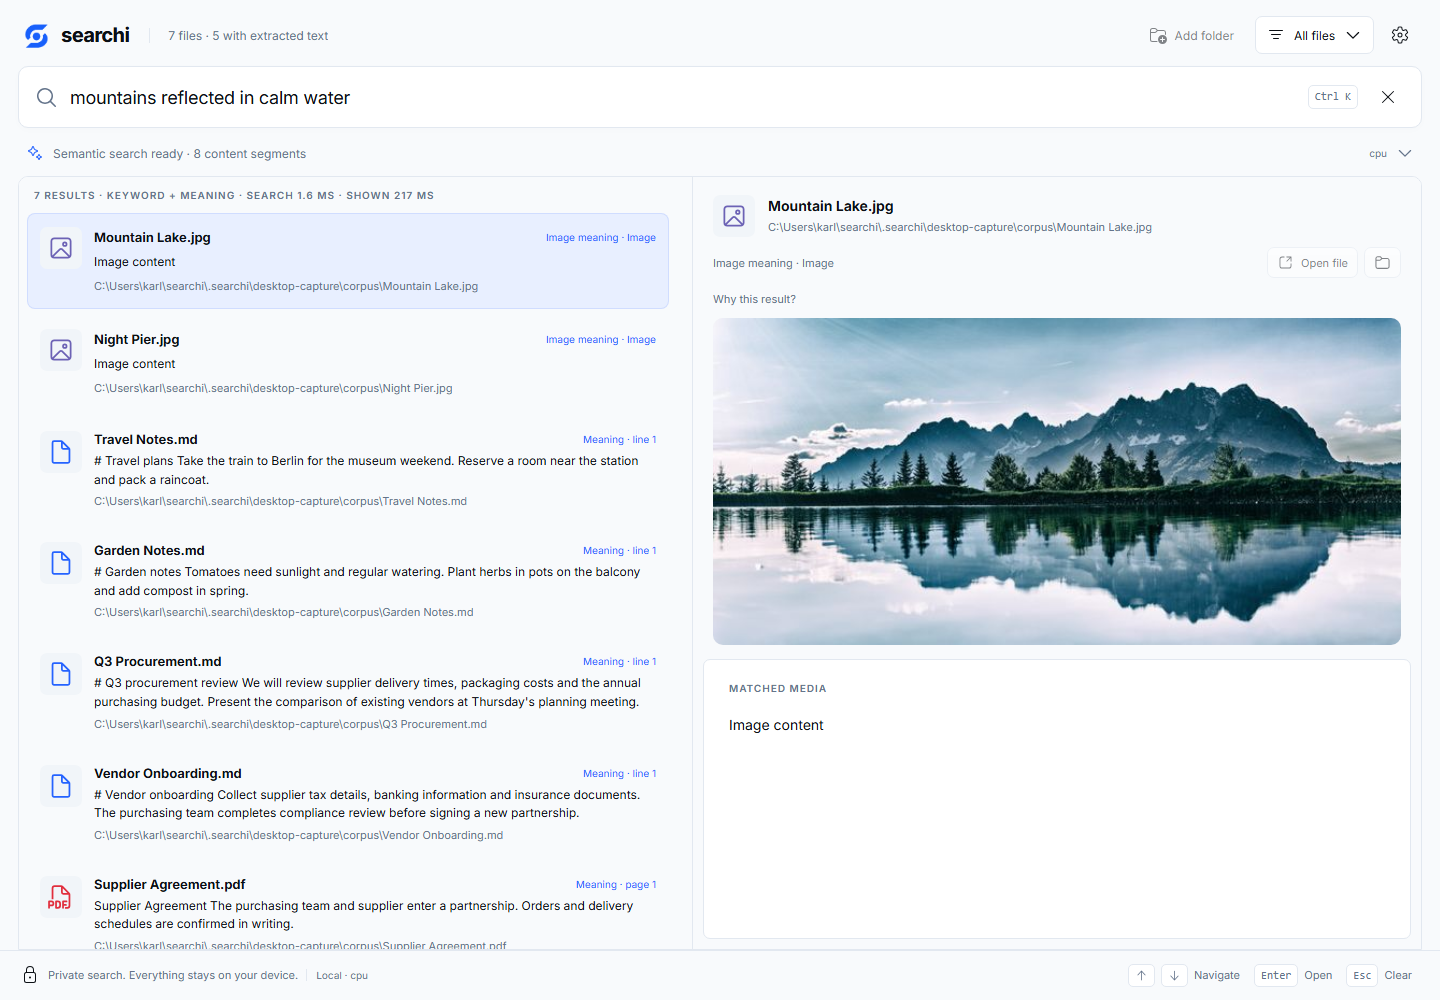Screen dimensions: 1440x1000
Task: Click the reveal-in-folder icon in preview pane
Action: [x=1383, y=263]
